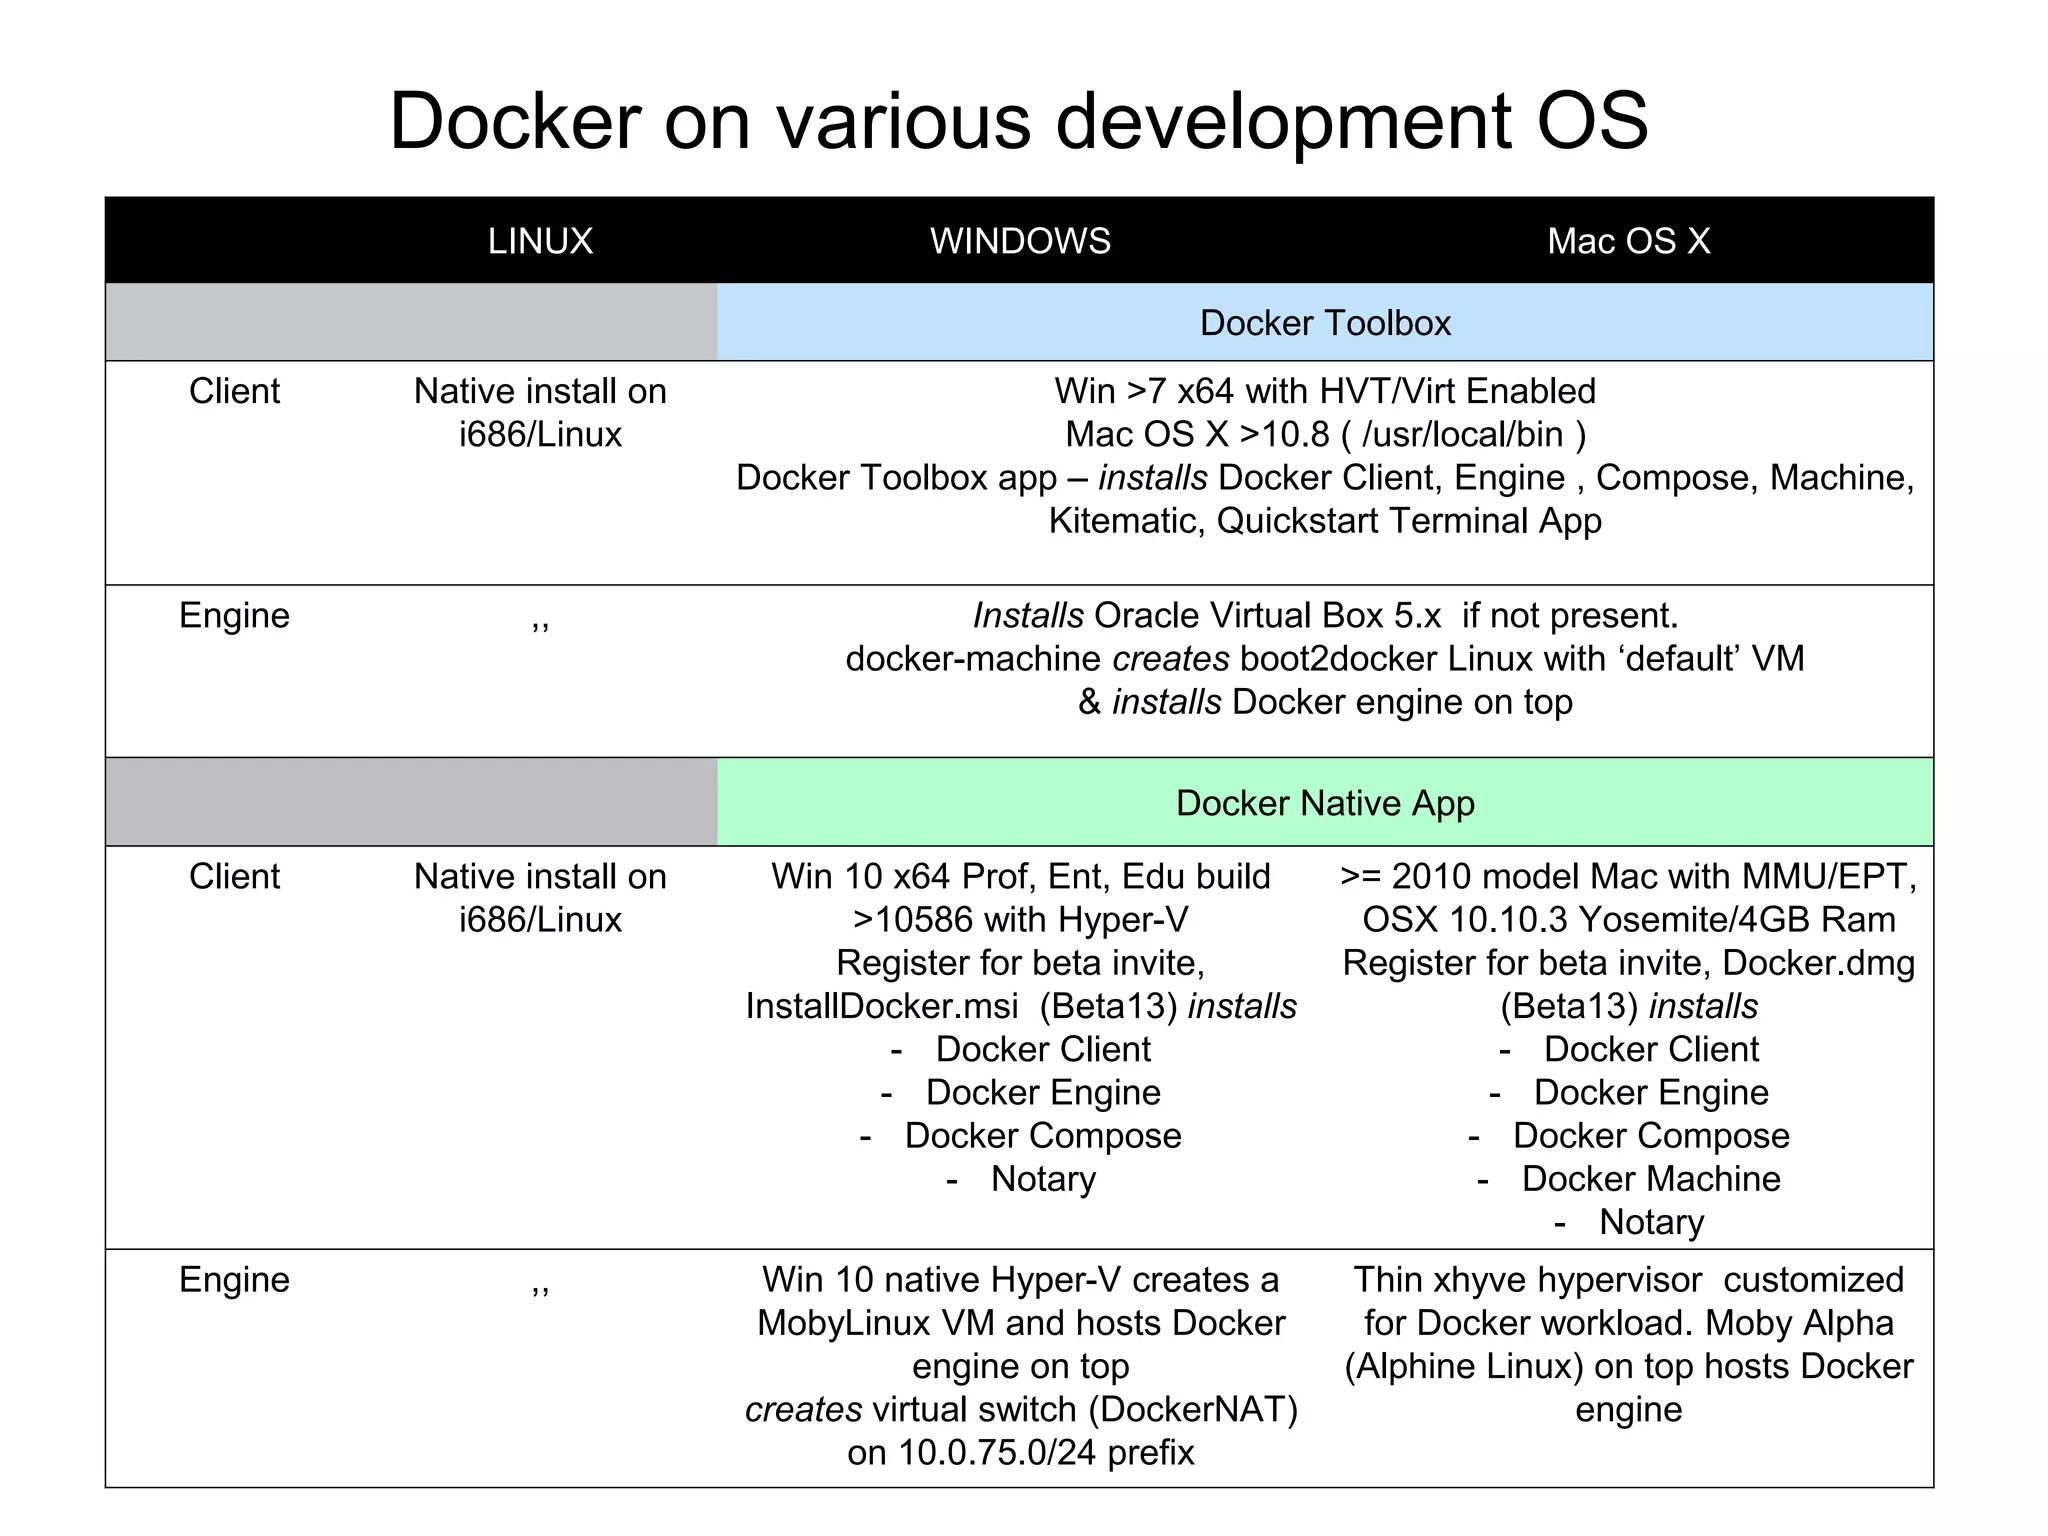Click the bottom Engine row label

pyautogui.click(x=234, y=1280)
